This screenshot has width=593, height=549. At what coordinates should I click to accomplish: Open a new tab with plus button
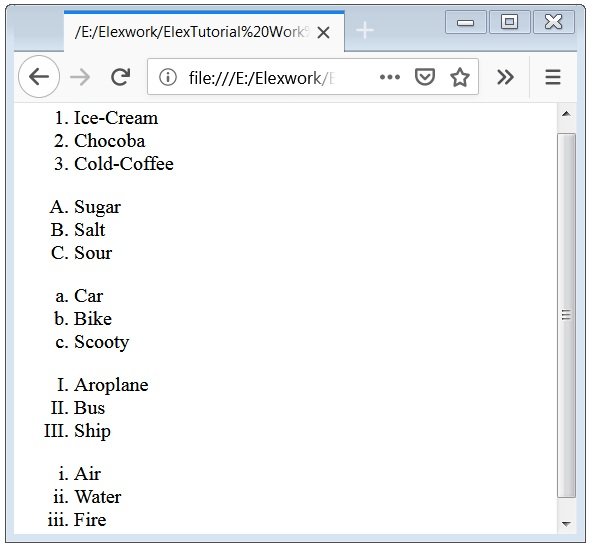coord(365,30)
